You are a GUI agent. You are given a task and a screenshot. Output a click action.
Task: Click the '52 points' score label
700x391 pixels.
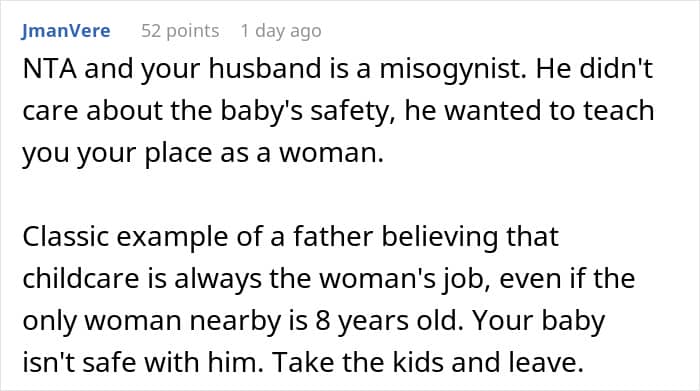(180, 31)
